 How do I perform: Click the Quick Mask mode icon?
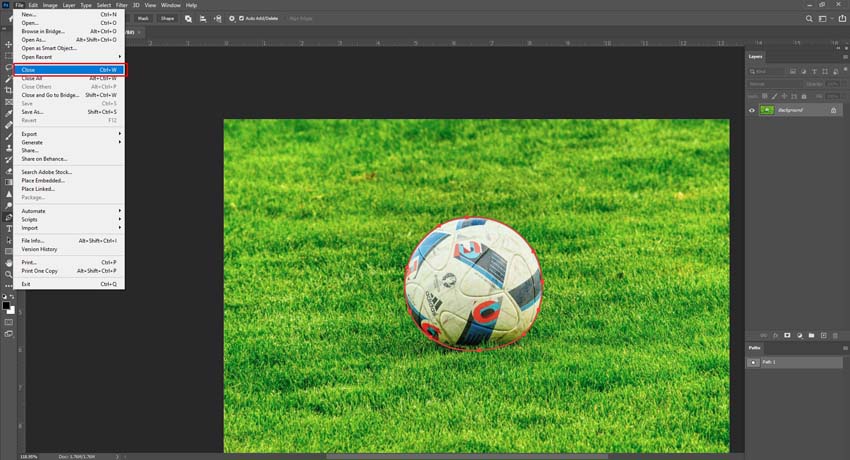coord(8,322)
